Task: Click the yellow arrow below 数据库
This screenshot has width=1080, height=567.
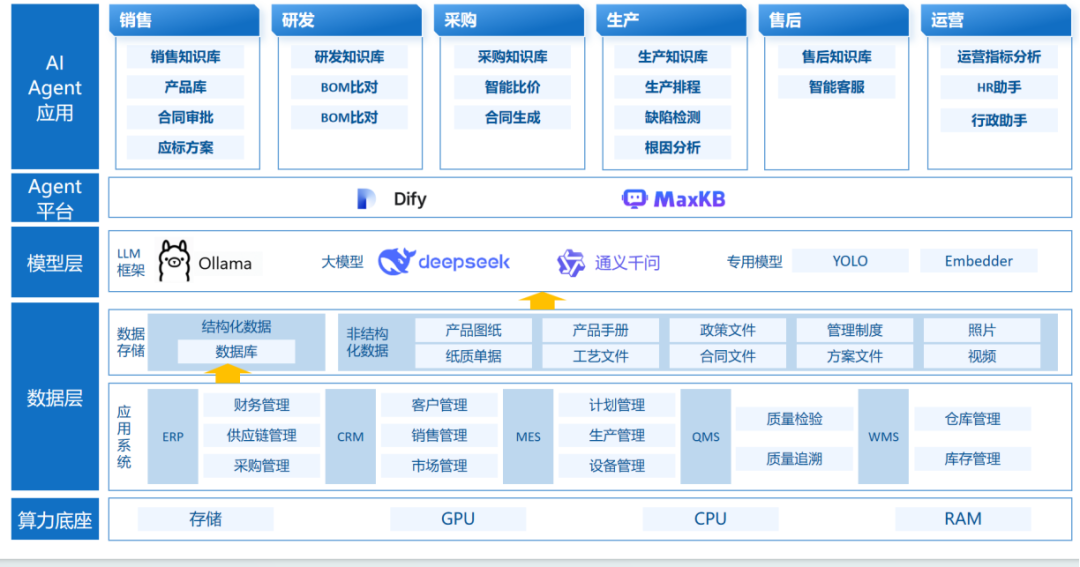Action: [227, 374]
